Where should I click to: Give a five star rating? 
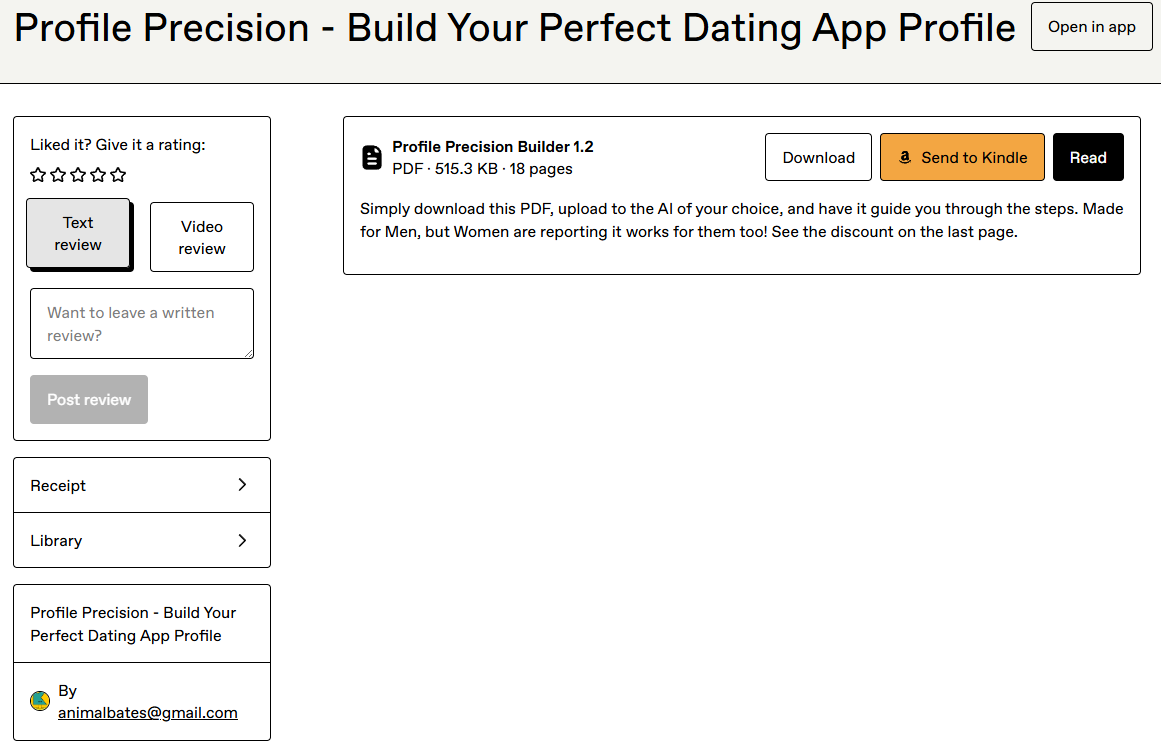pos(118,175)
